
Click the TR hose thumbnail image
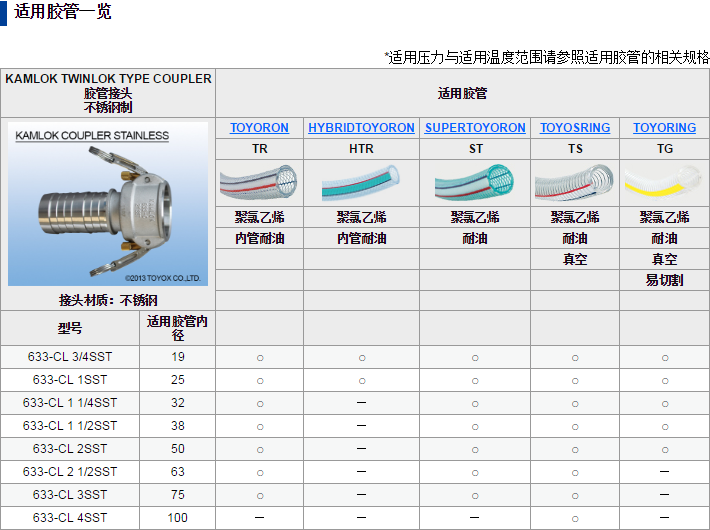pyautogui.click(x=259, y=183)
